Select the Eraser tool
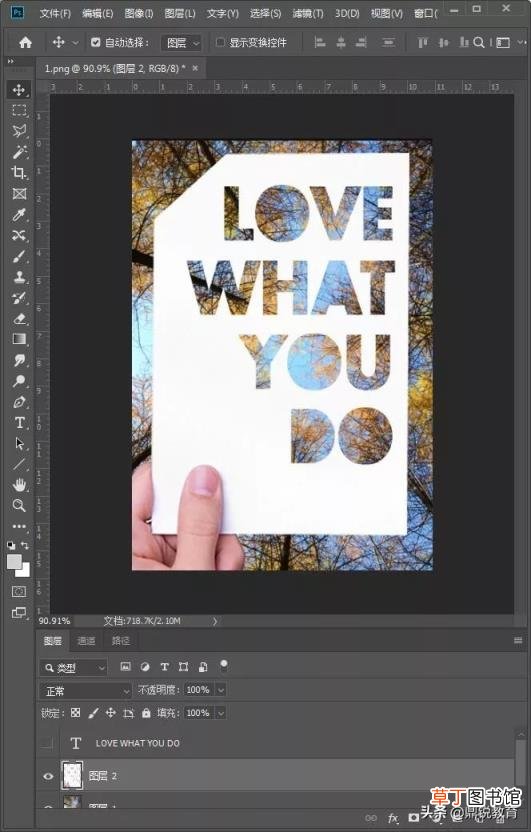The width and height of the screenshot is (531, 832). 19,318
